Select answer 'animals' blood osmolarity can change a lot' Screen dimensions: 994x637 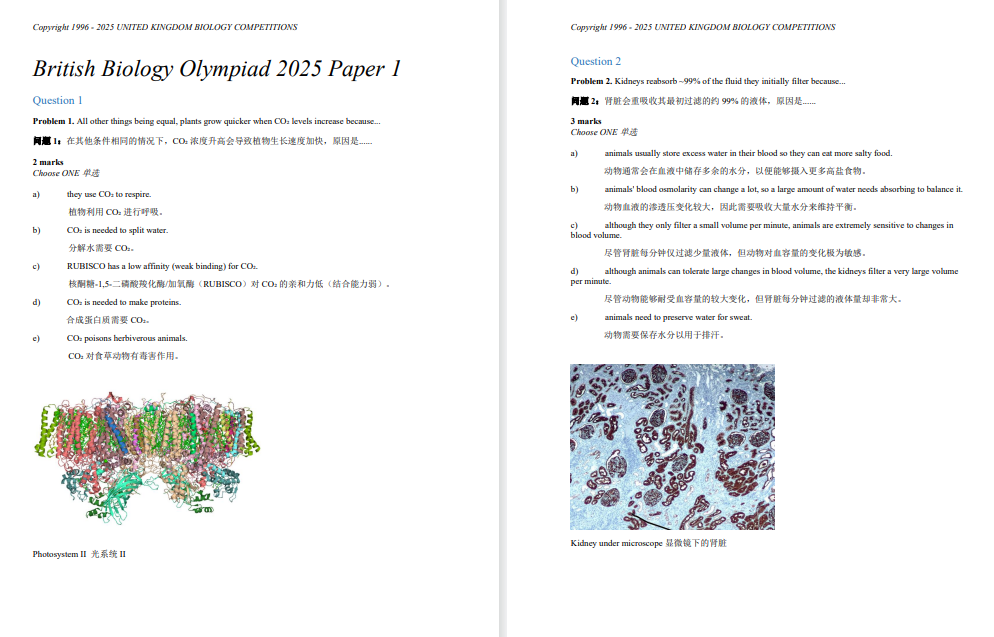783,189
